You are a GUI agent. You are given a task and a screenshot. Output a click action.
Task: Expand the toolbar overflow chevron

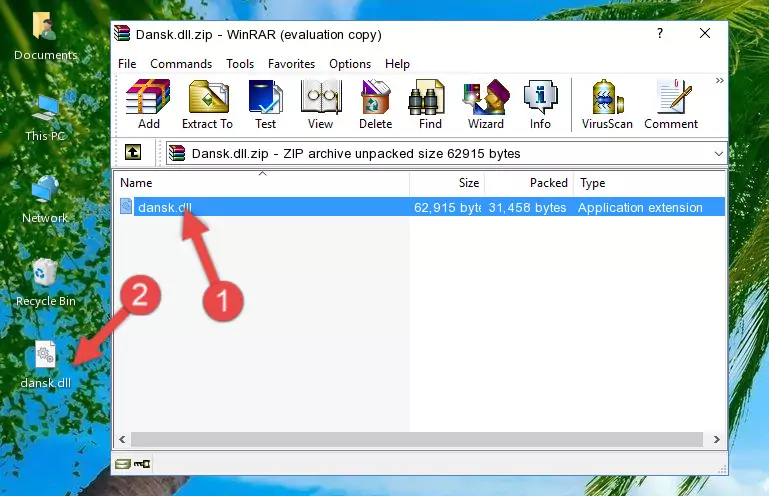tap(719, 80)
